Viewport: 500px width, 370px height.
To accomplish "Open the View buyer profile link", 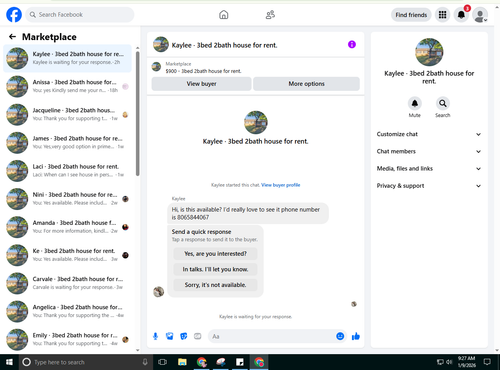I will click(x=281, y=185).
